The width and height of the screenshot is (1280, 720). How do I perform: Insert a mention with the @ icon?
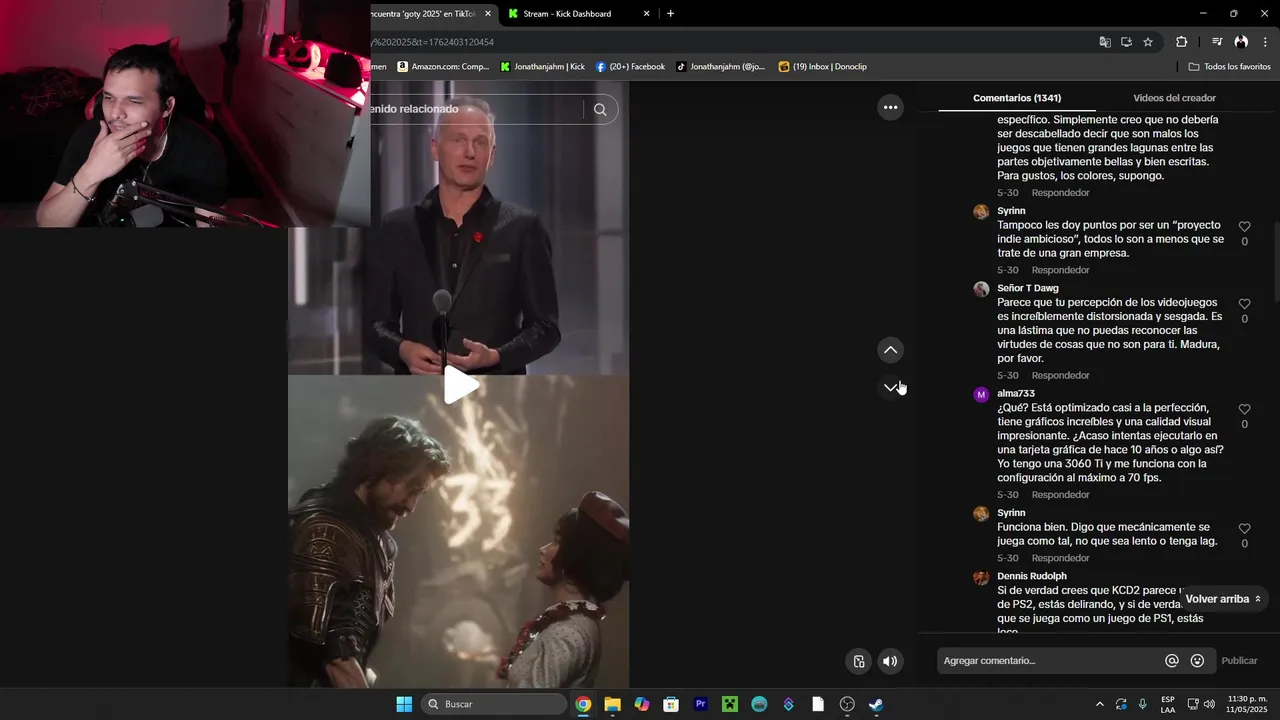click(x=1172, y=661)
